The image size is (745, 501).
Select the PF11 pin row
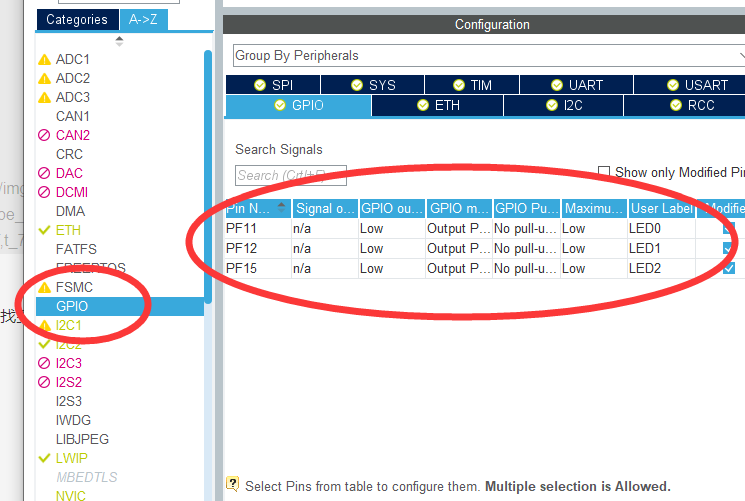(x=485, y=229)
